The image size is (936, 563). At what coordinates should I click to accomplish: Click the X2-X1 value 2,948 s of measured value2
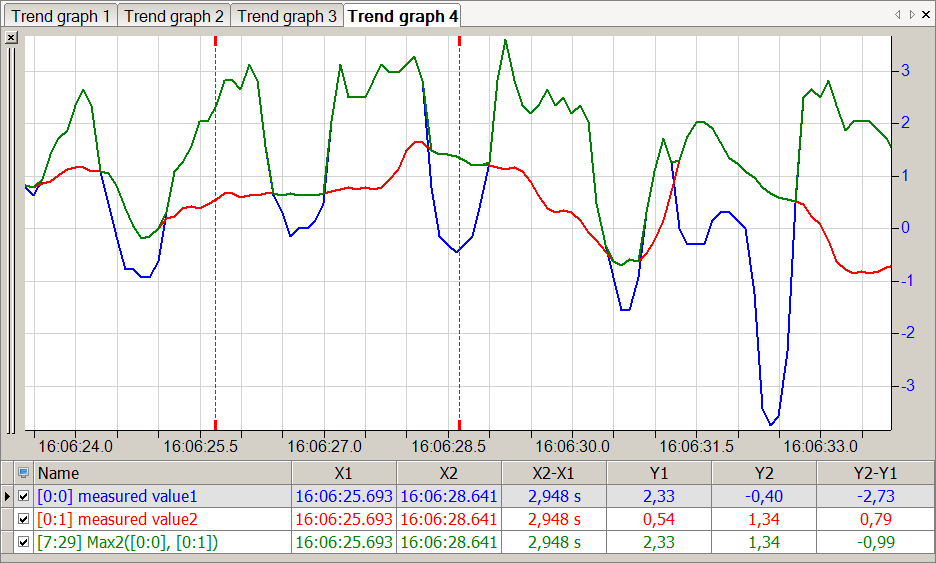[x=554, y=519]
